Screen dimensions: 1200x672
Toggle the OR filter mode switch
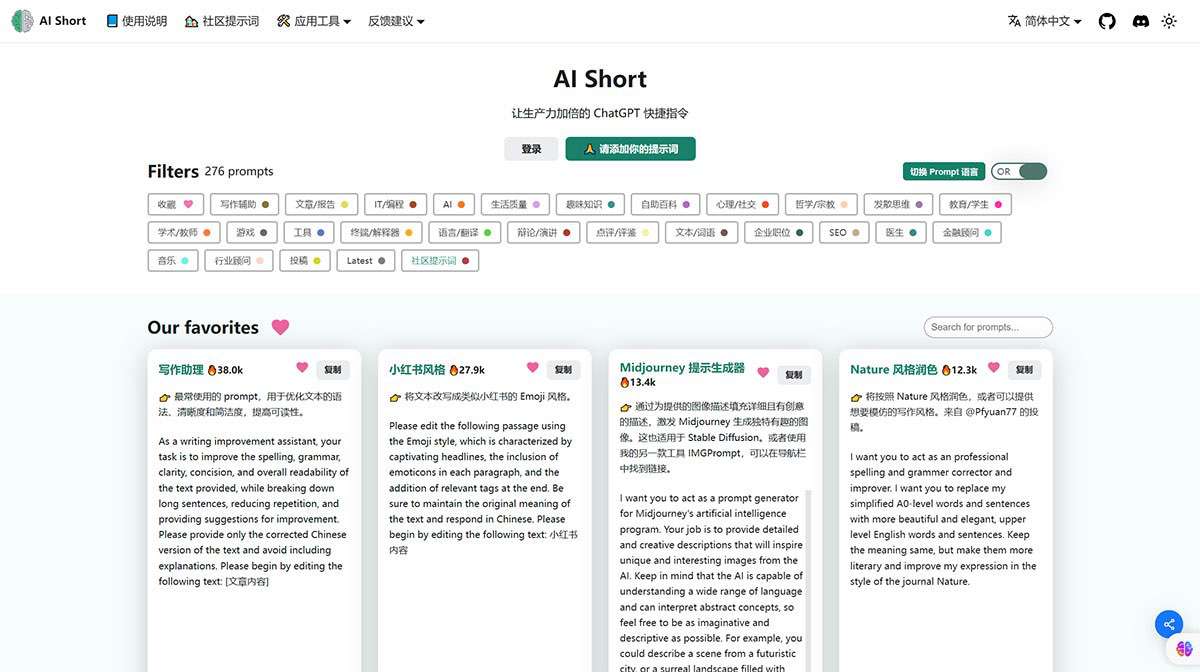pos(1019,172)
